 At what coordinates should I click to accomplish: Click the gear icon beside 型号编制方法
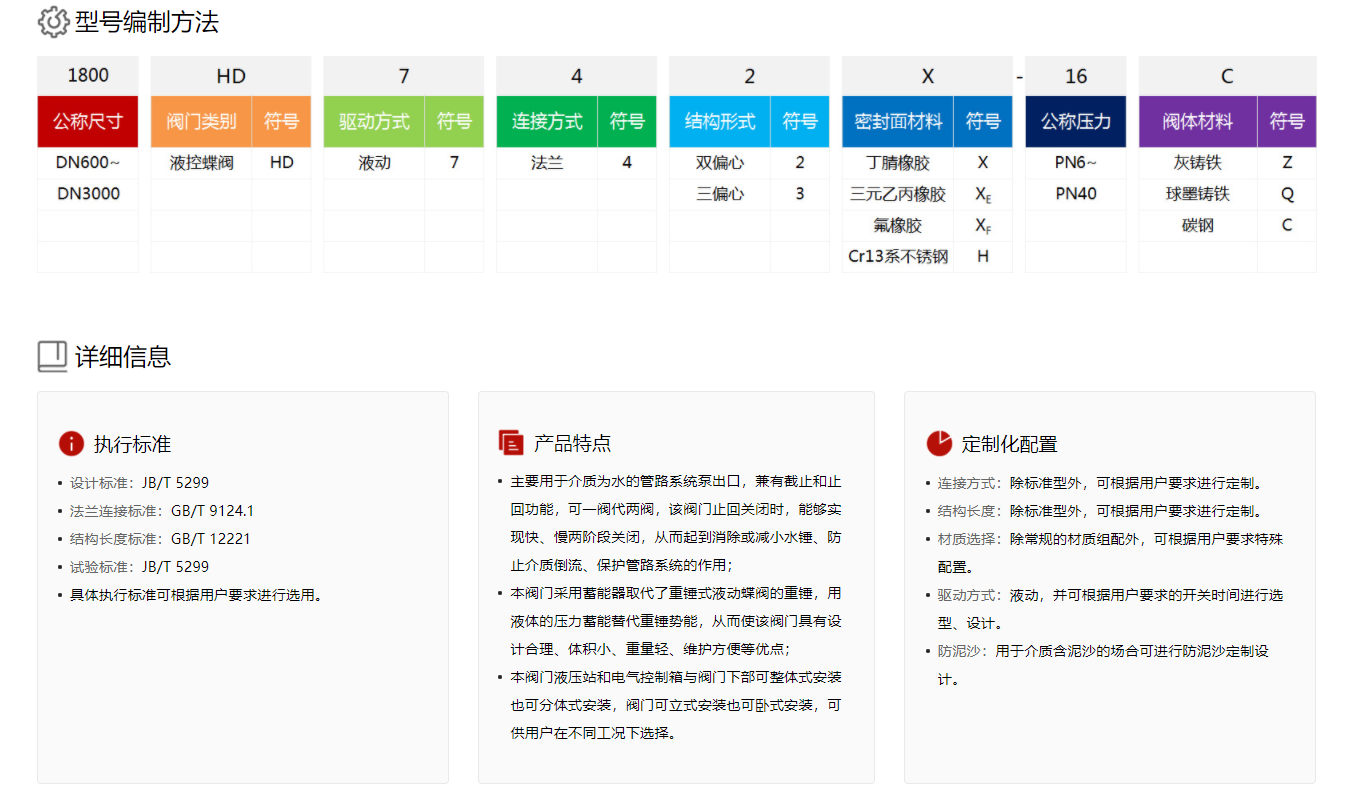(x=53, y=22)
